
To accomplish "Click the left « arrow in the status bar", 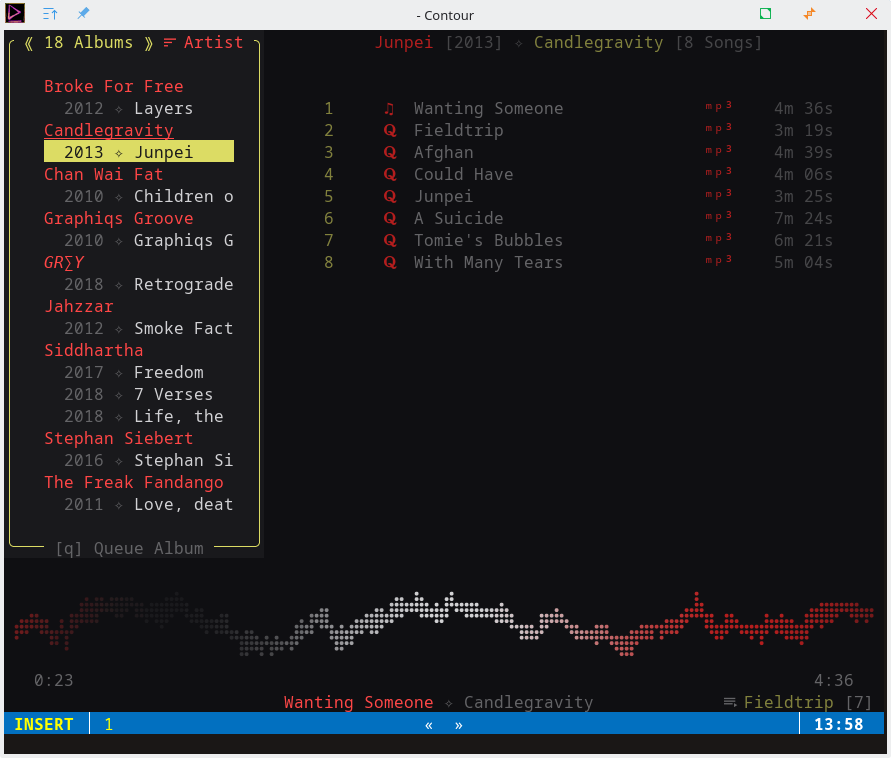I will (x=429, y=725).
